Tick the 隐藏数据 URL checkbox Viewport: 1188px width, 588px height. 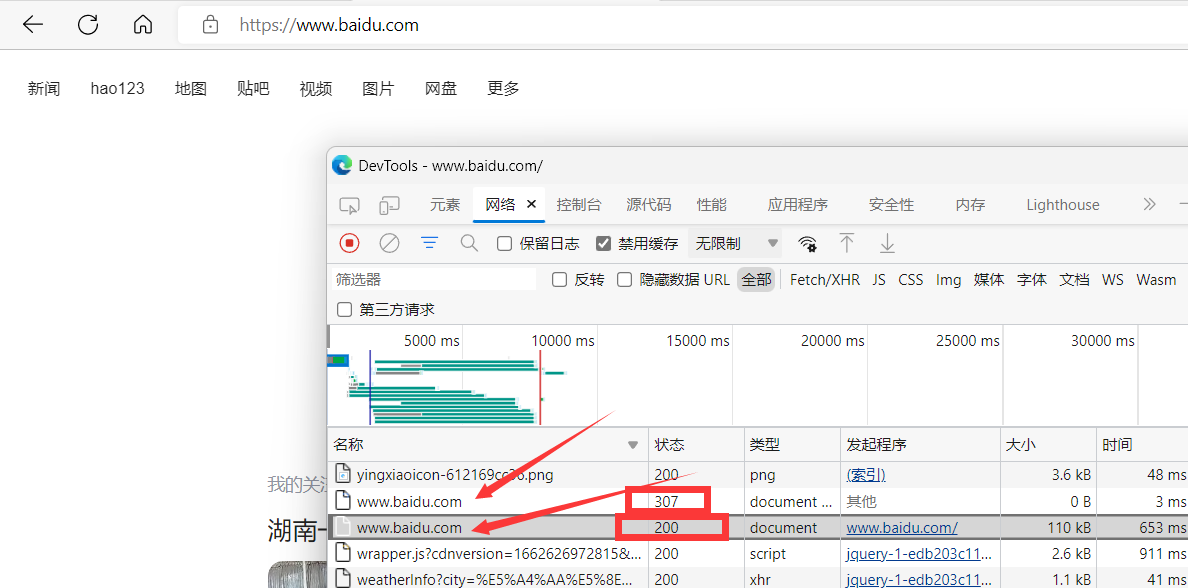624,280
